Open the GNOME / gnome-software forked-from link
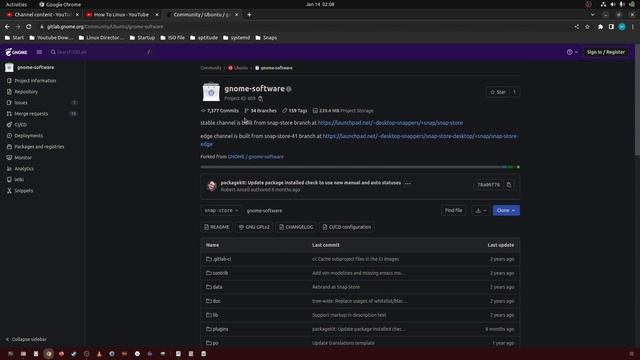This screenshot has width=640, height=360. tap(256, 157)
